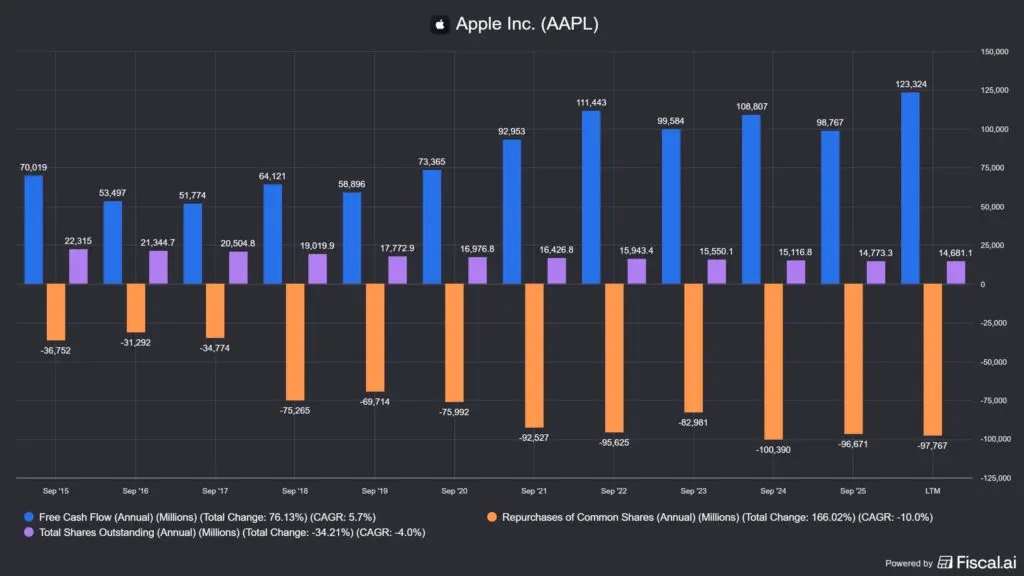Click the 98,767 free cash flow bar
Viewport: 1024px width, 576px height.
(x=830, y=207)
